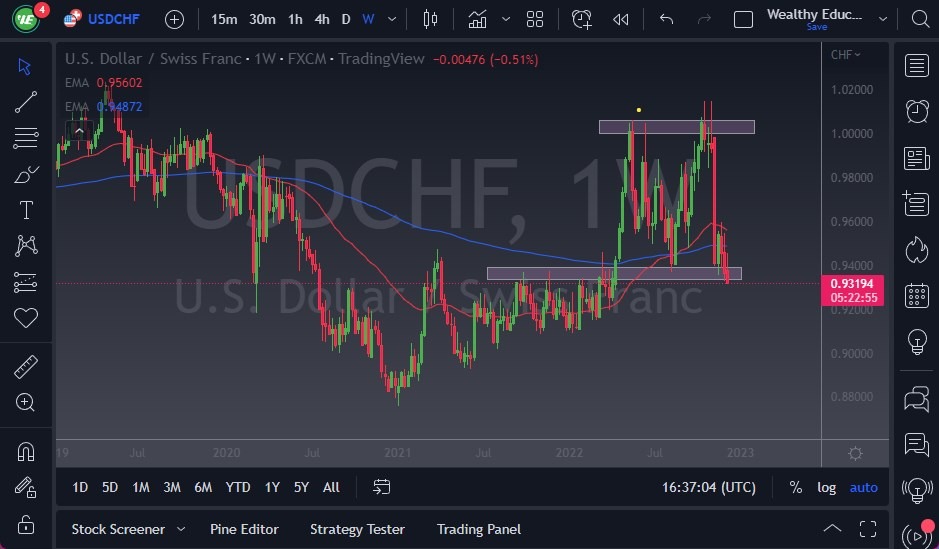
Task: Open the streams panel with red notification
Action: 919,534
